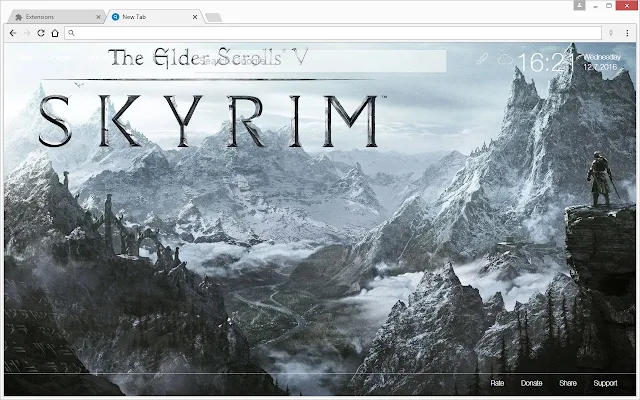Click the 16:21 clock display

click(546, 62)
